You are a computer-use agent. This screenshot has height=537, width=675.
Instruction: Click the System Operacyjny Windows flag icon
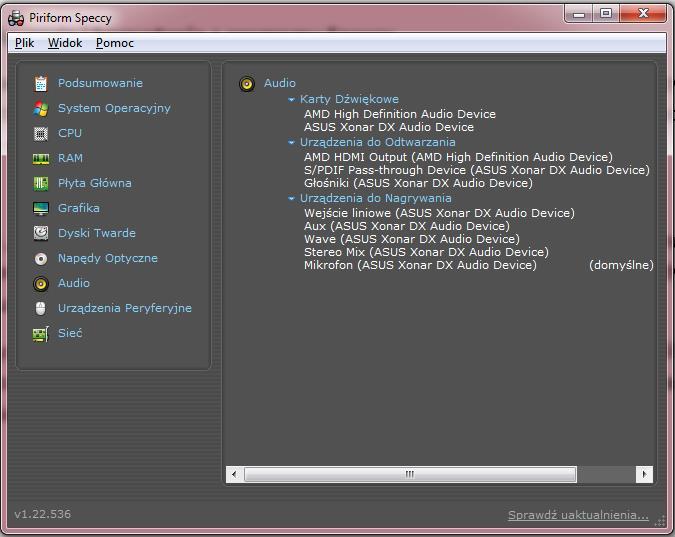tap(41, 108)
